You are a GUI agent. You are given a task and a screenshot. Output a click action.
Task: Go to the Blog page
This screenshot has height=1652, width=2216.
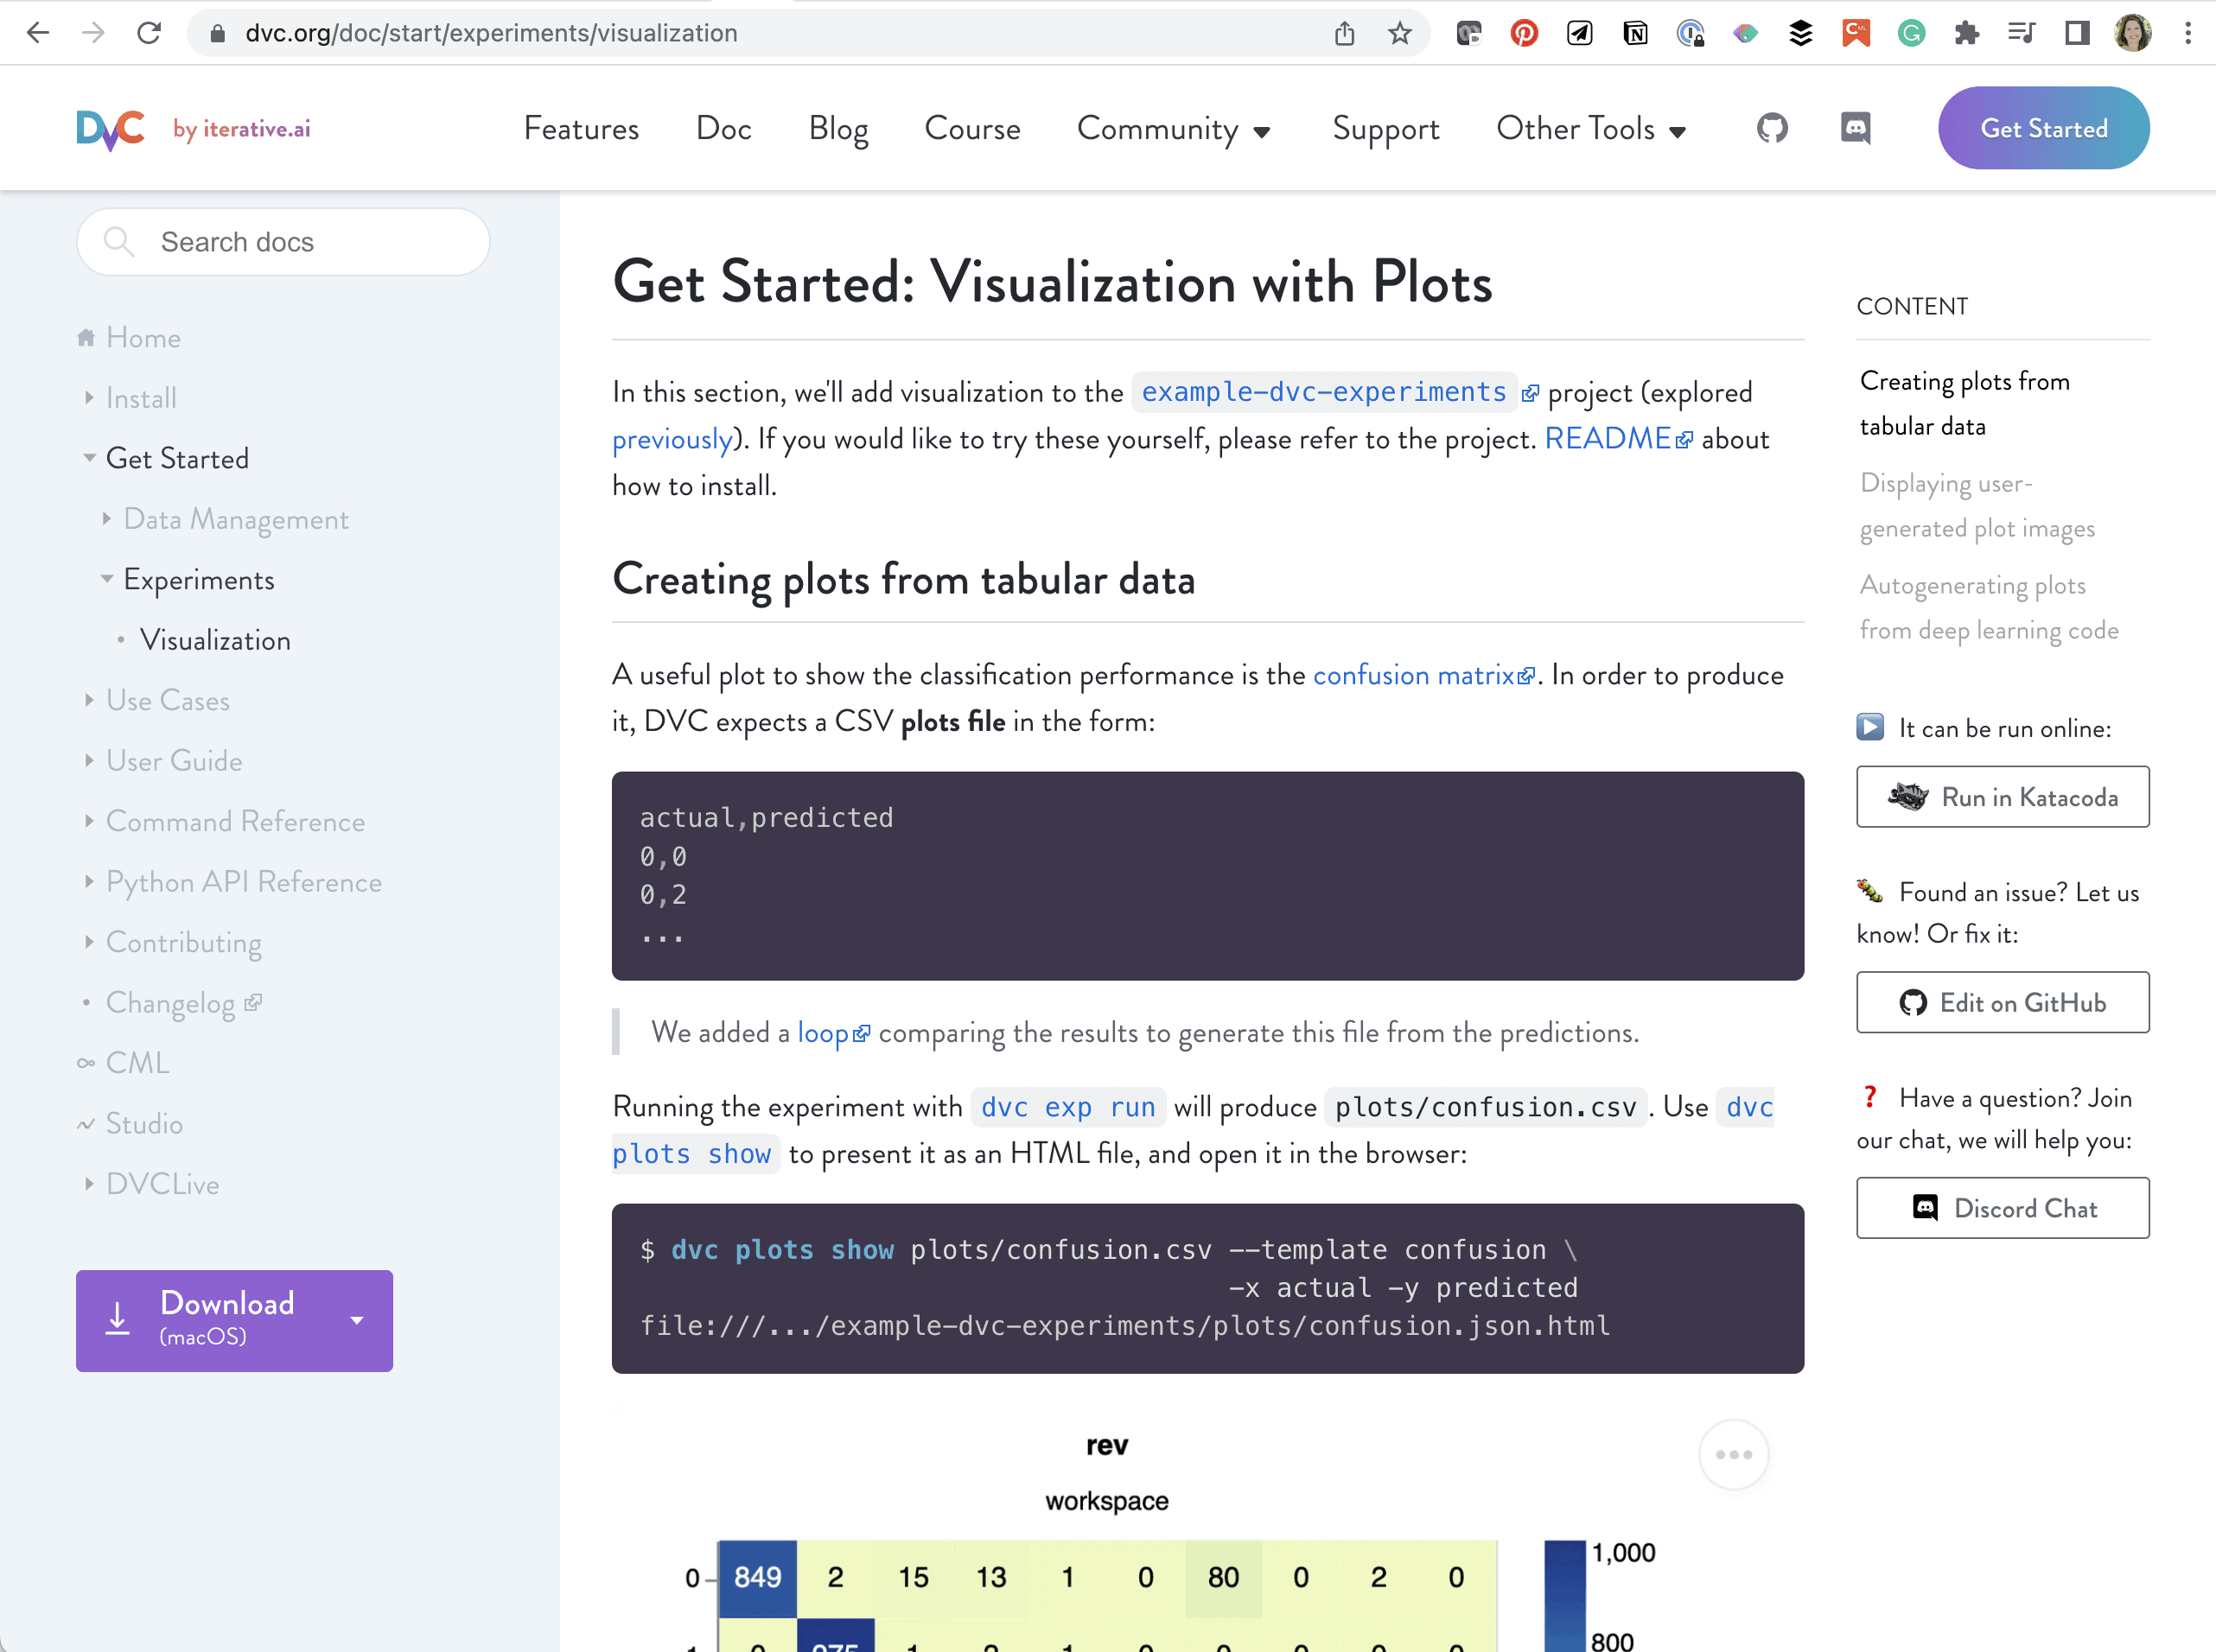(838, 129)
